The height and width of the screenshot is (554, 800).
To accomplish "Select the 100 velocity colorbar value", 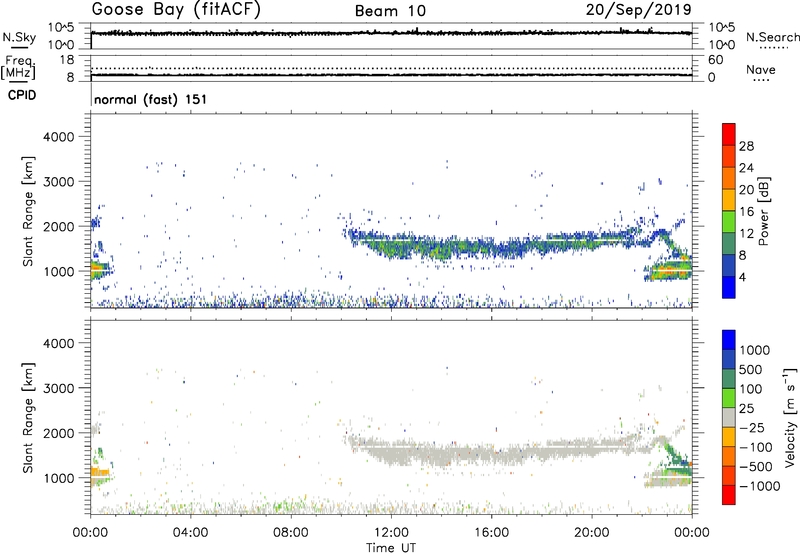I will coord(751,389).
